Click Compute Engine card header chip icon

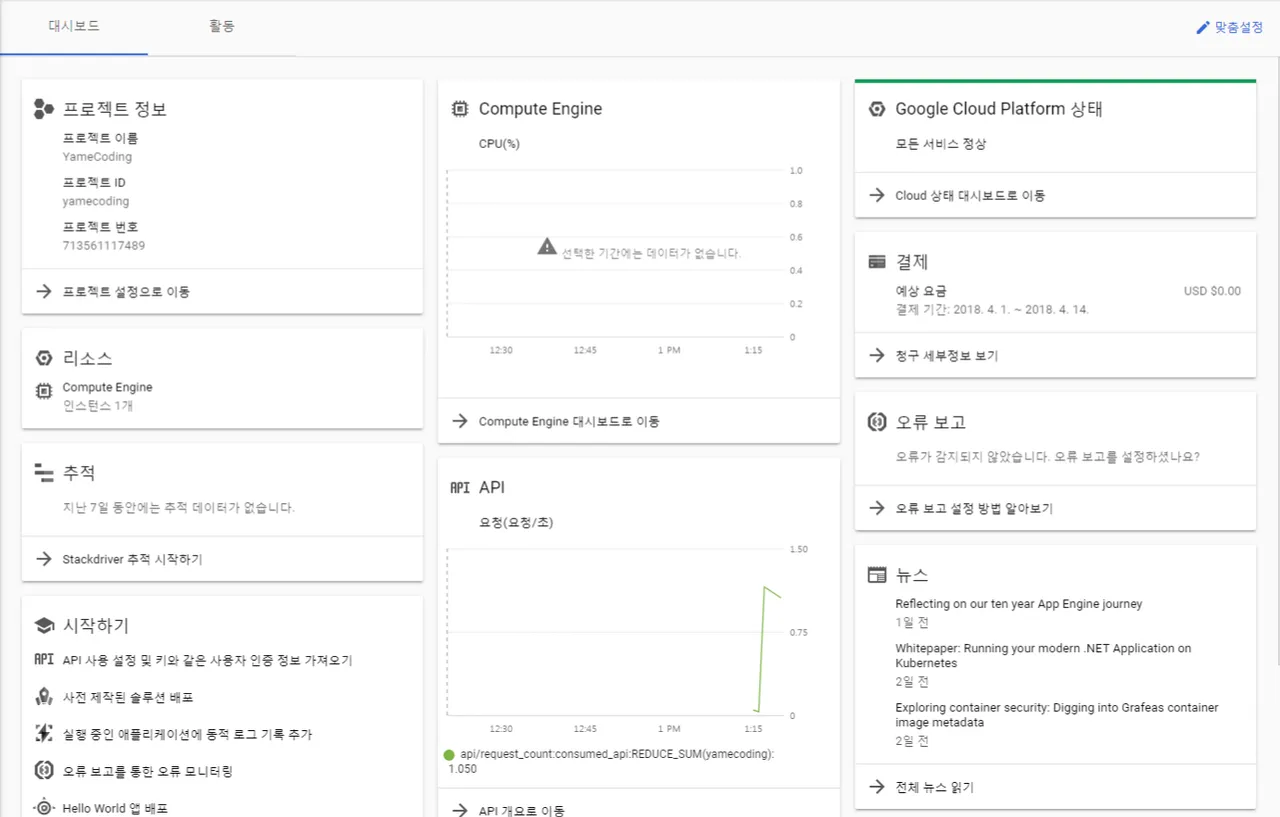click(460, 109)
